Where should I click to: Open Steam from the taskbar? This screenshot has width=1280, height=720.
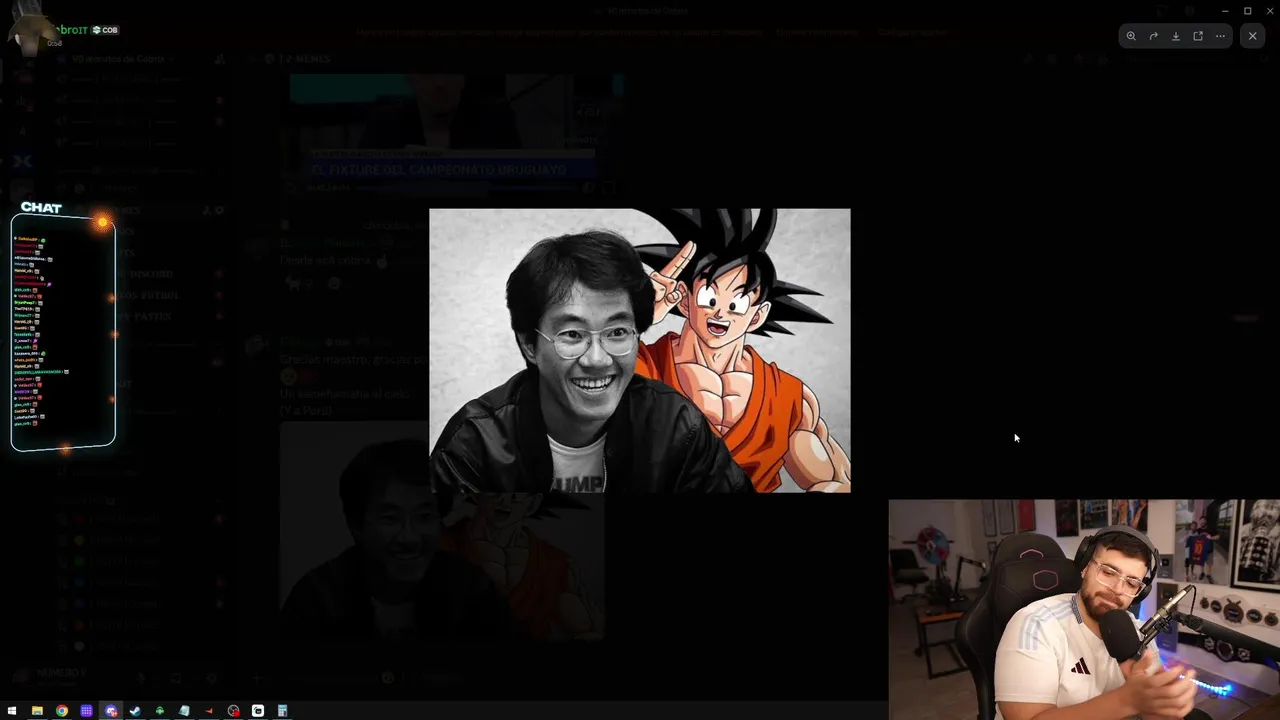[135, 711]
